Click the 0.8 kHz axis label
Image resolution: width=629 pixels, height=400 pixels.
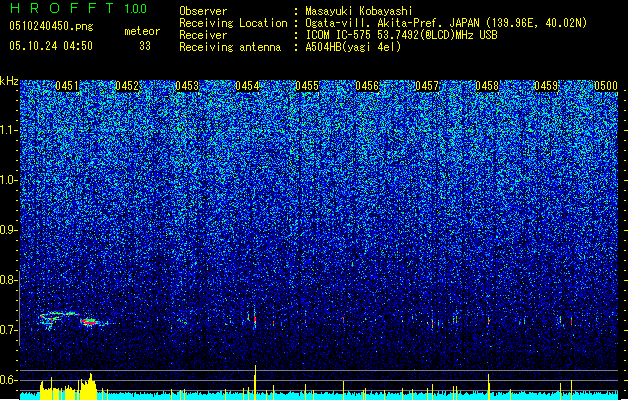tap(8, 280)
